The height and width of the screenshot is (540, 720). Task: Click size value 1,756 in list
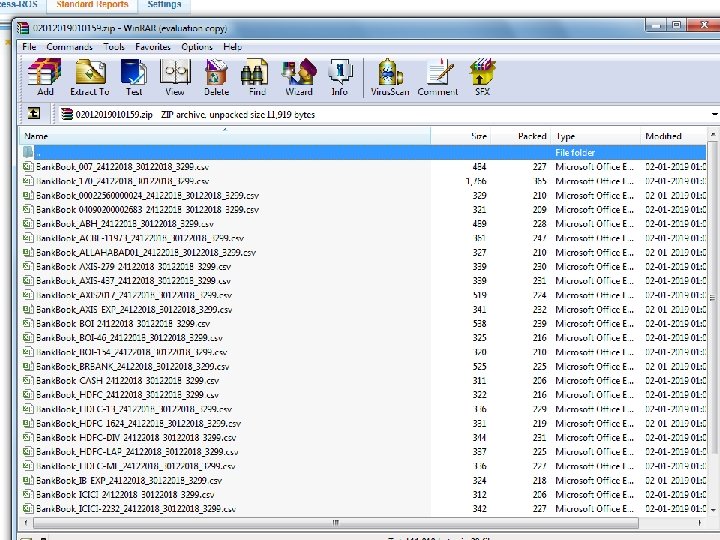(x=476, y=181)
